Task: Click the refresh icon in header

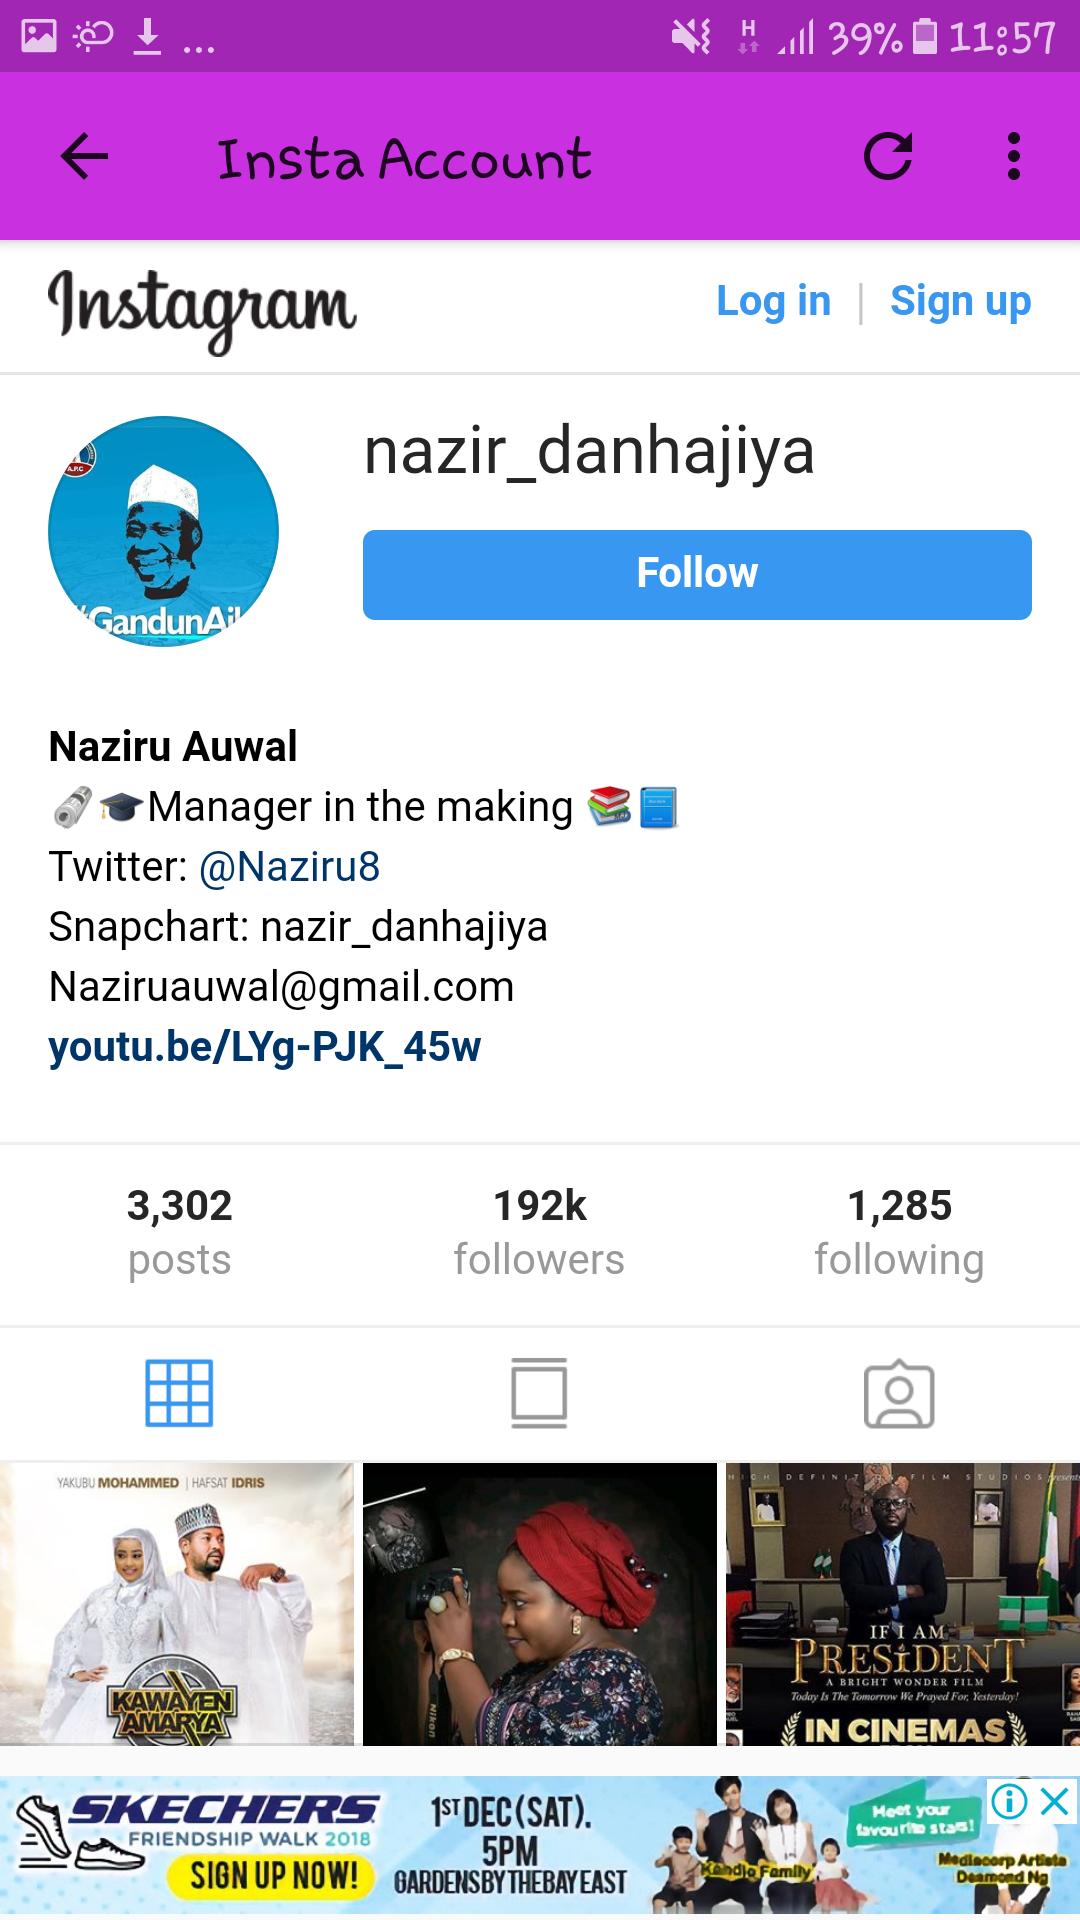Action: pos(888,156)
